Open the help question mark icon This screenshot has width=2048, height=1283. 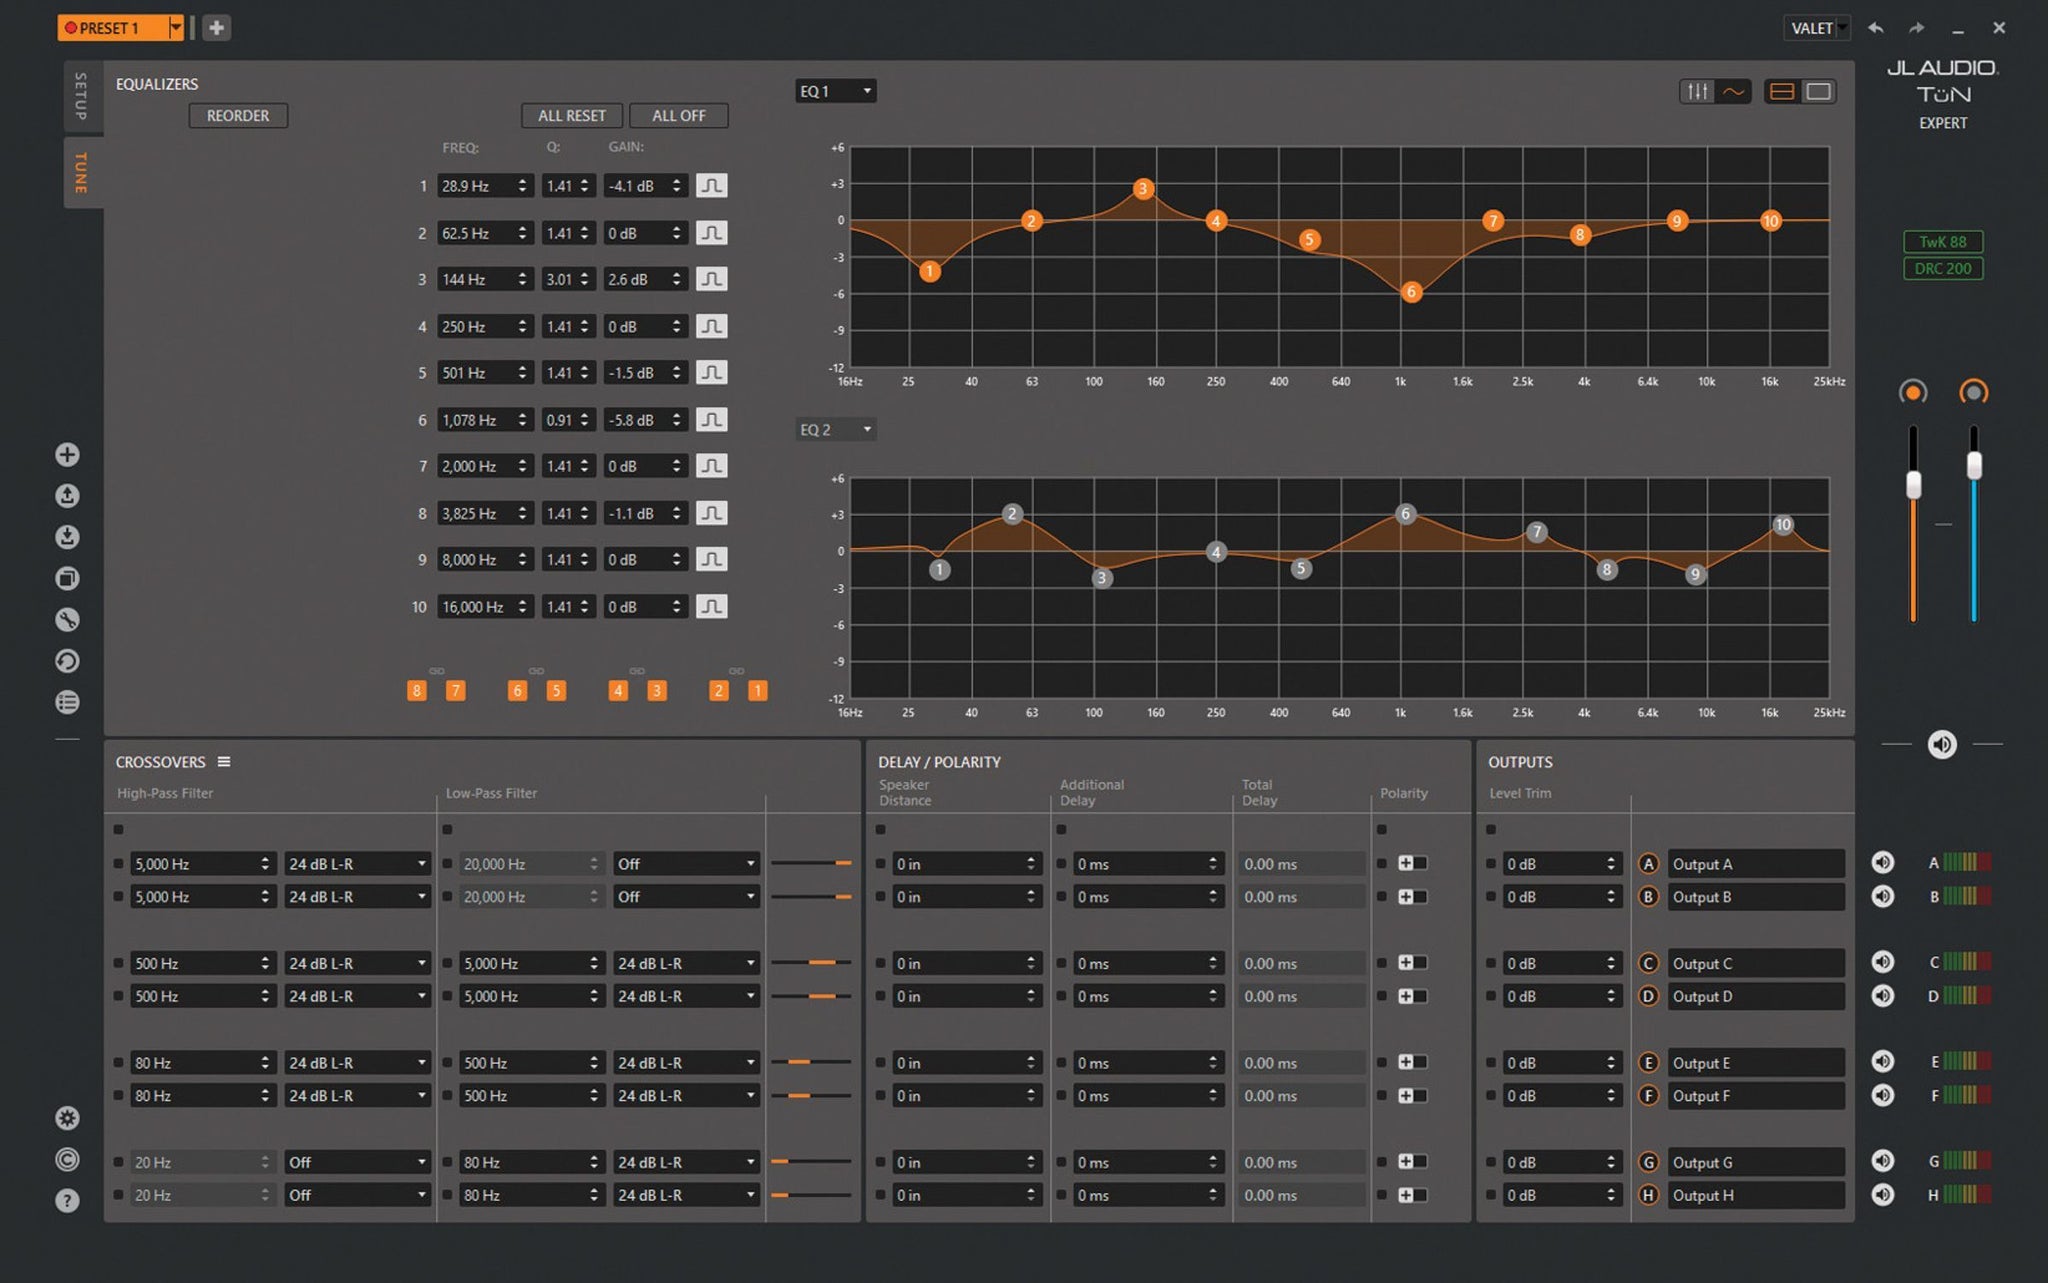tap(67, 1200)
